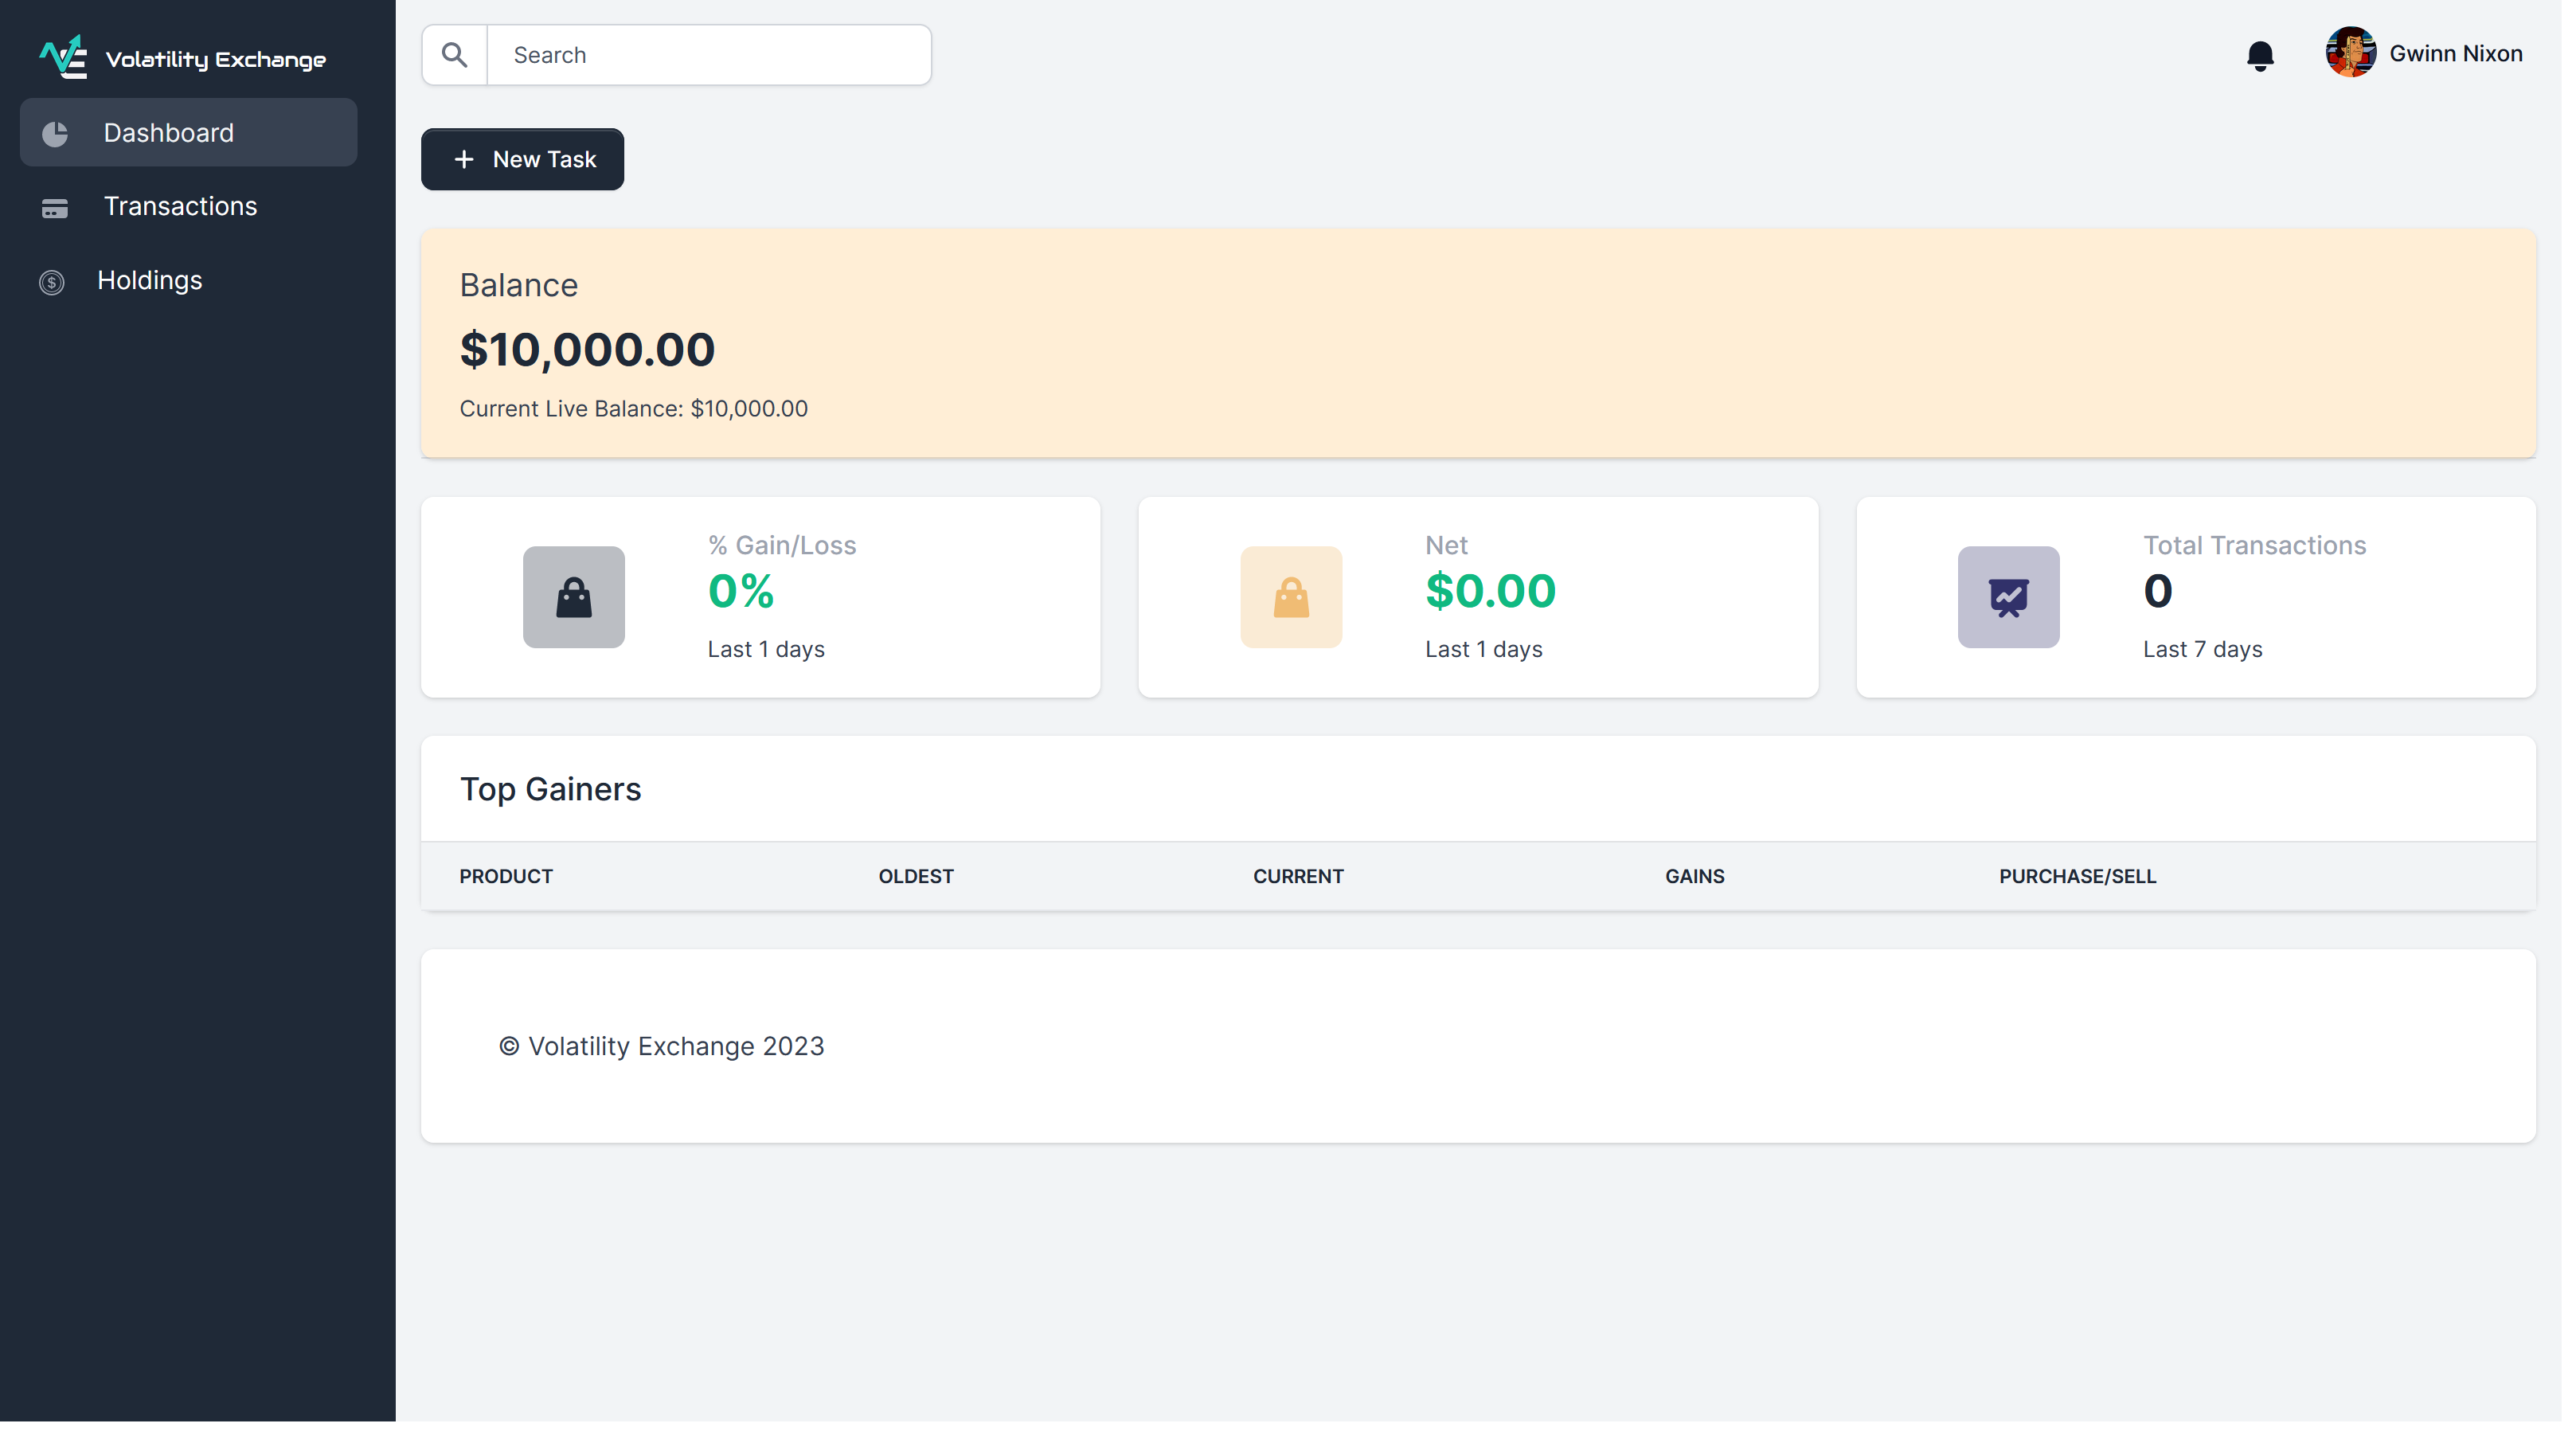Click the Holdings dollar coin icon

52,284
